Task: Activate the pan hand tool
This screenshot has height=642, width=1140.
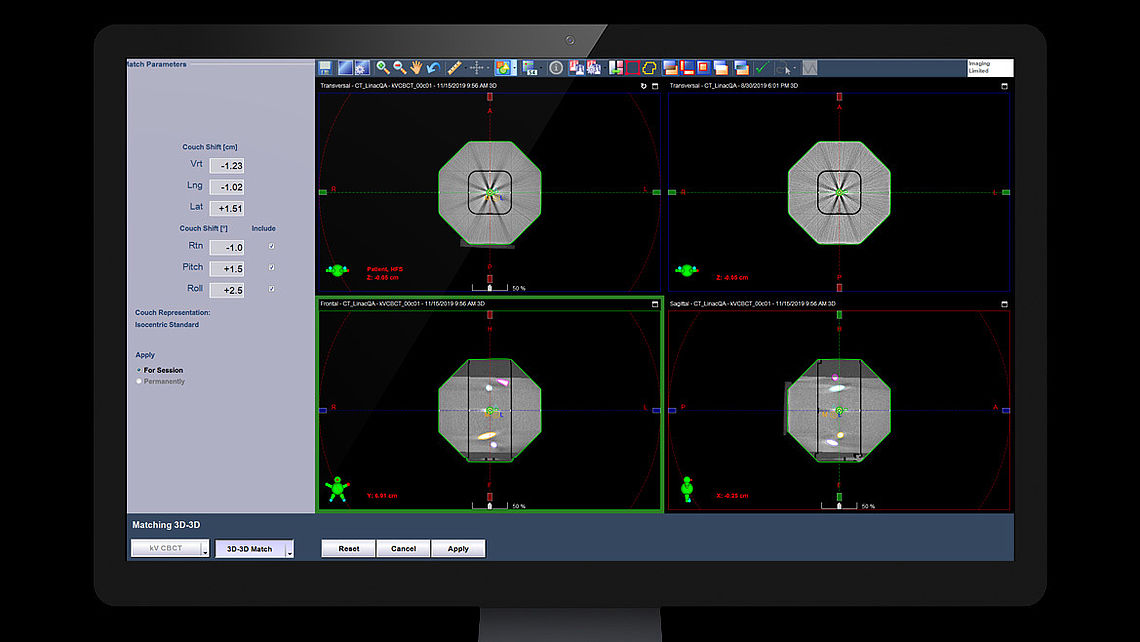Action: (x=417, y=66)
